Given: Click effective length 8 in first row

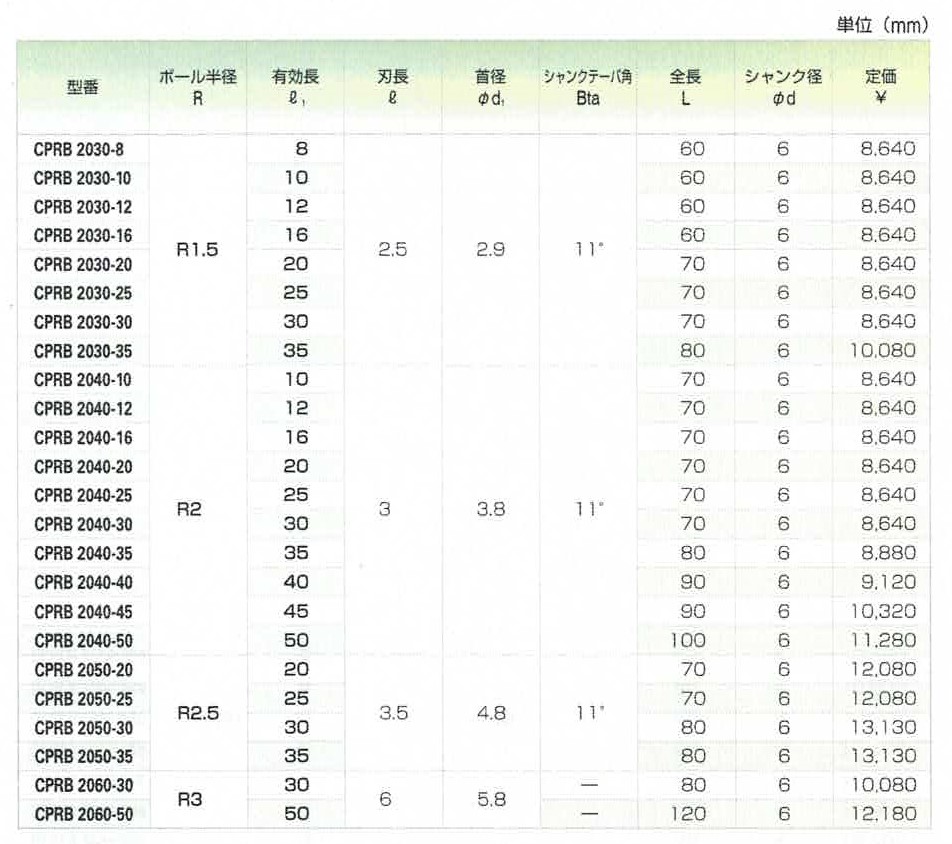Looking at the screenshot, I should pos(302,149).
